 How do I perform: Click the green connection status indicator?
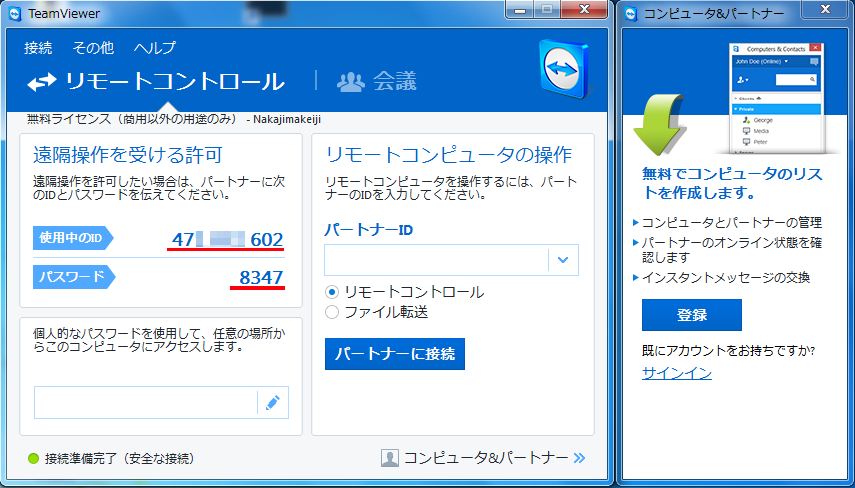[x=34, y=459]
